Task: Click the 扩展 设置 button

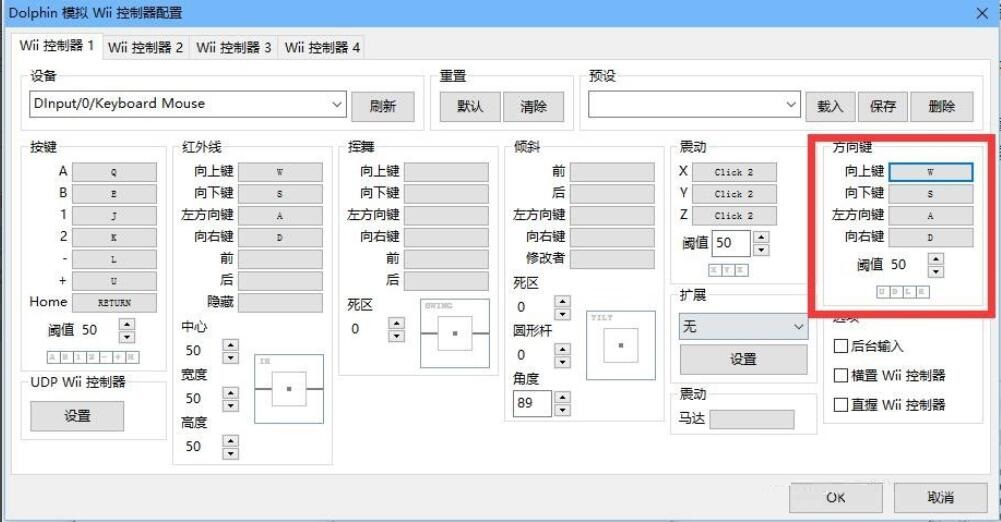Action: tap(744, 359)
